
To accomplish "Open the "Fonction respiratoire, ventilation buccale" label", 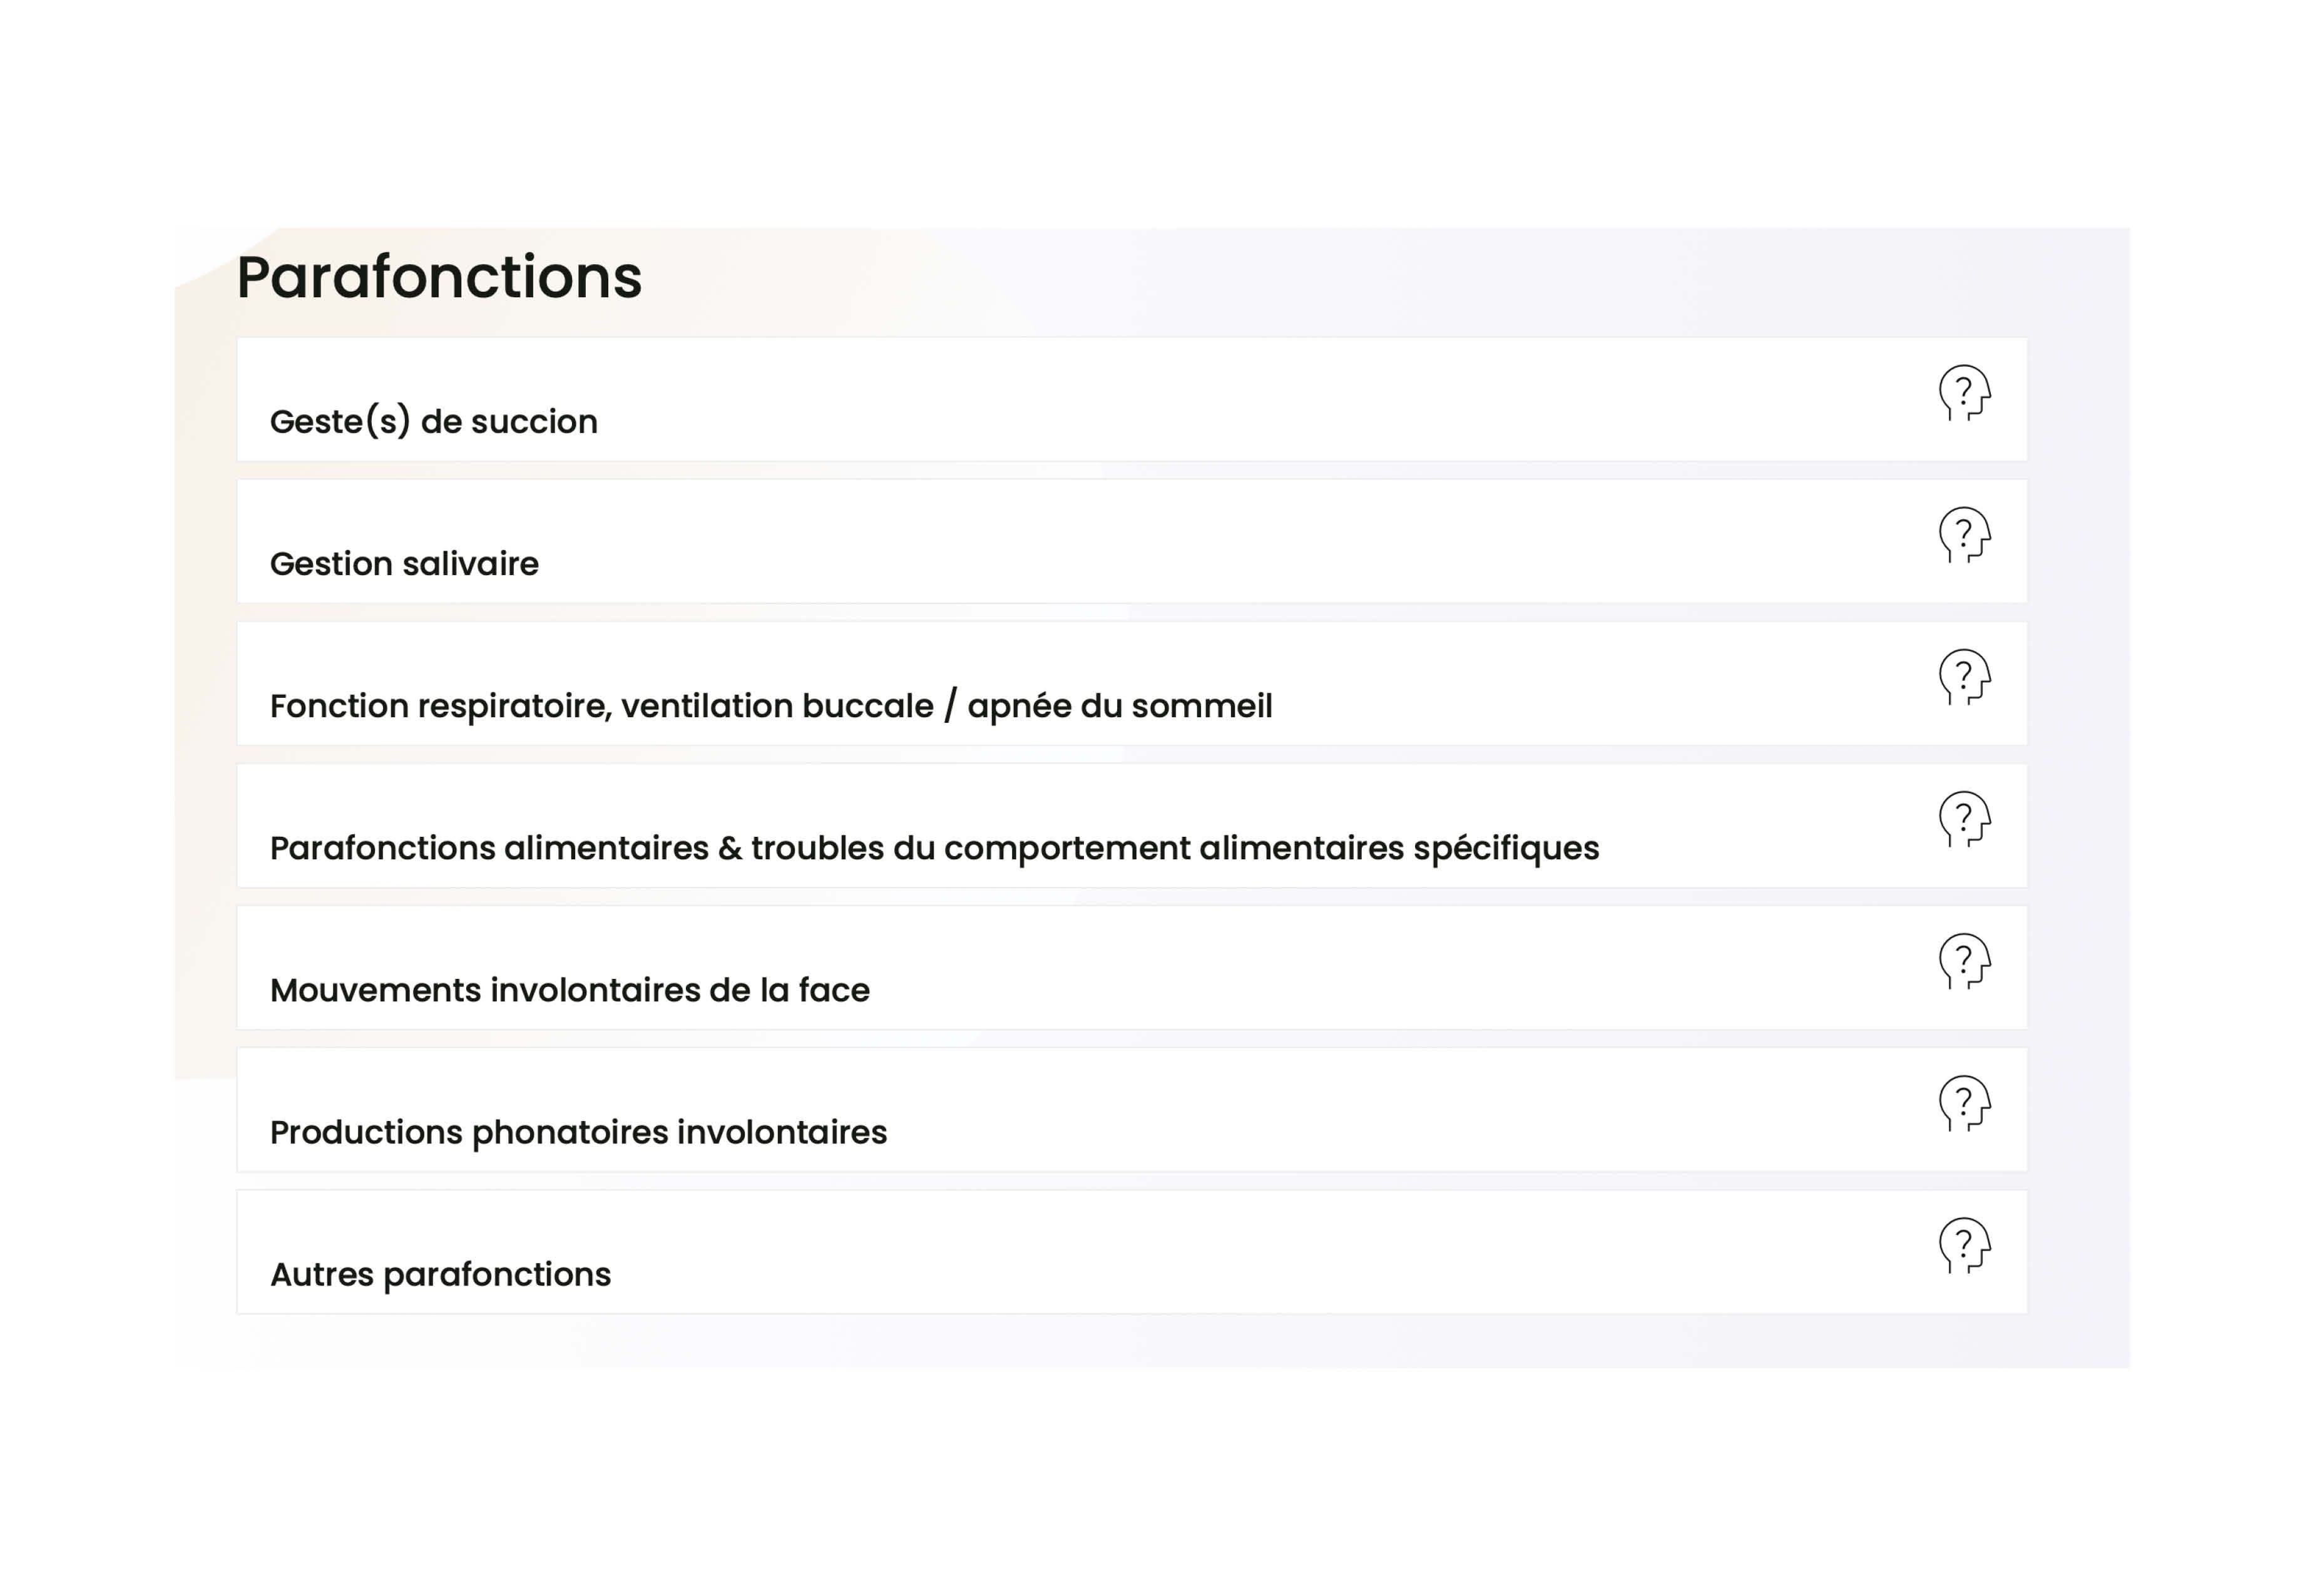I will 770,706.
